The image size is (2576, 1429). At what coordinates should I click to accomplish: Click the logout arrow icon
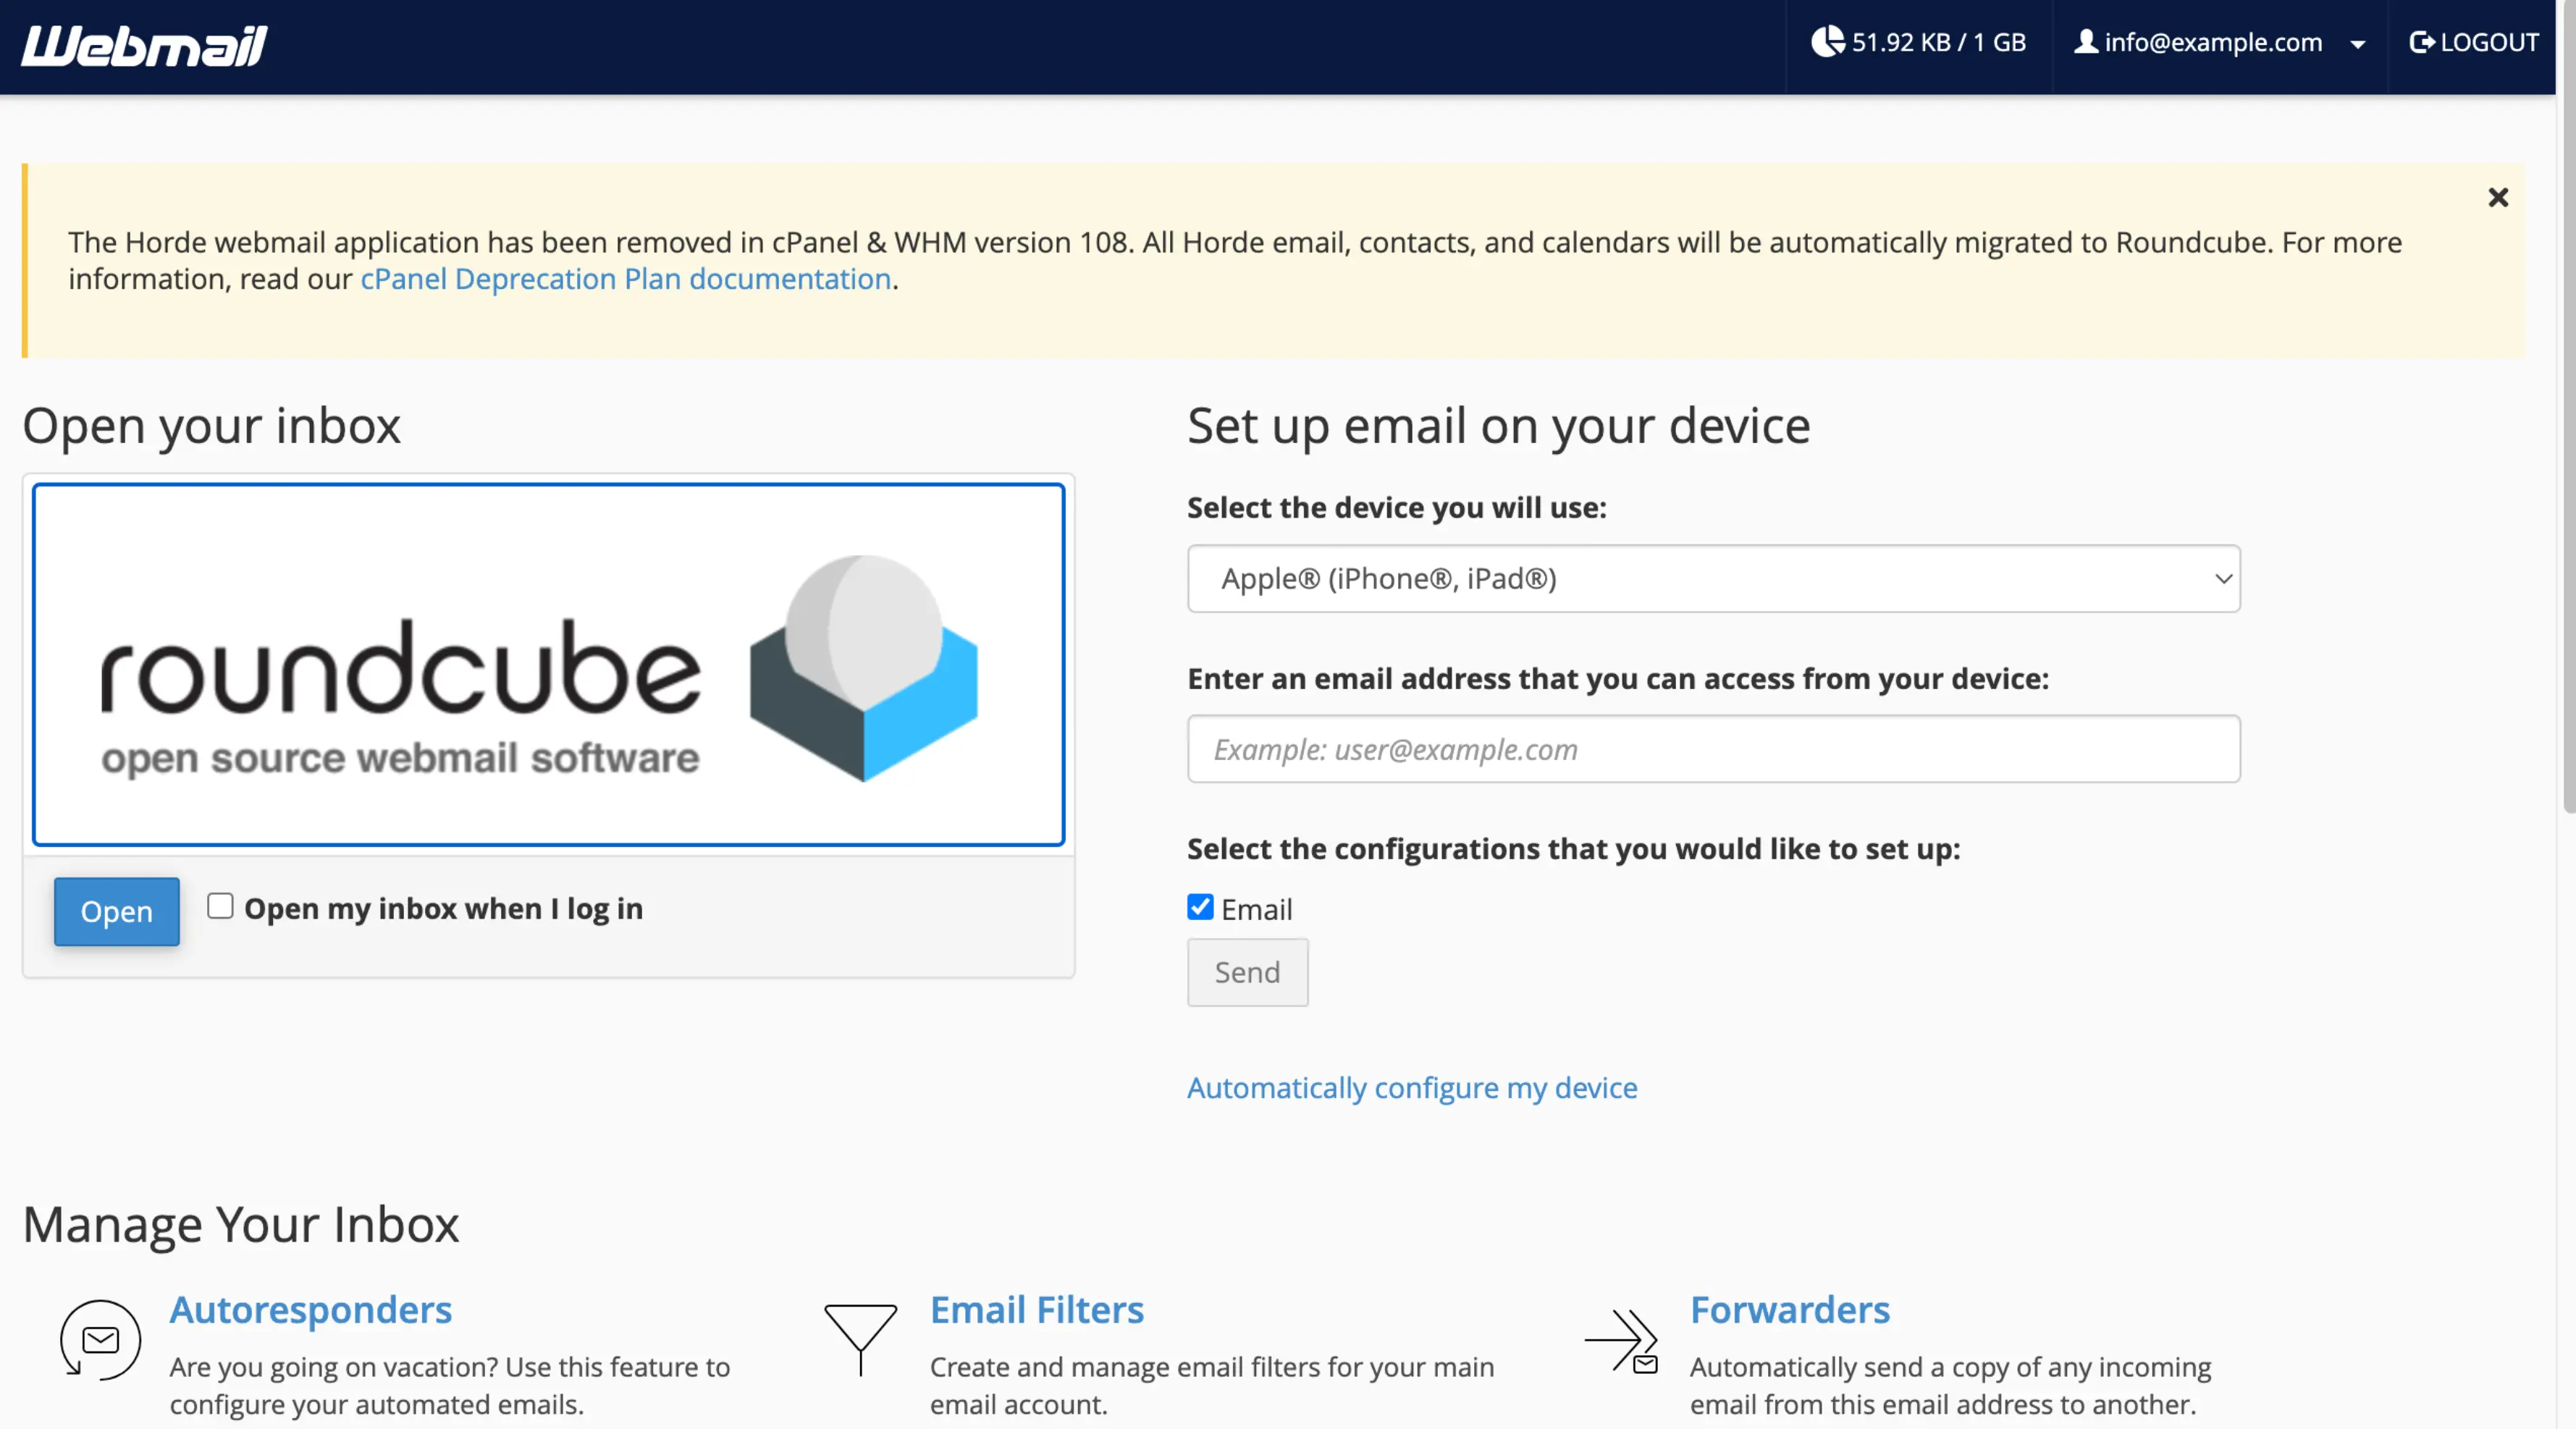coord(2422,42)
